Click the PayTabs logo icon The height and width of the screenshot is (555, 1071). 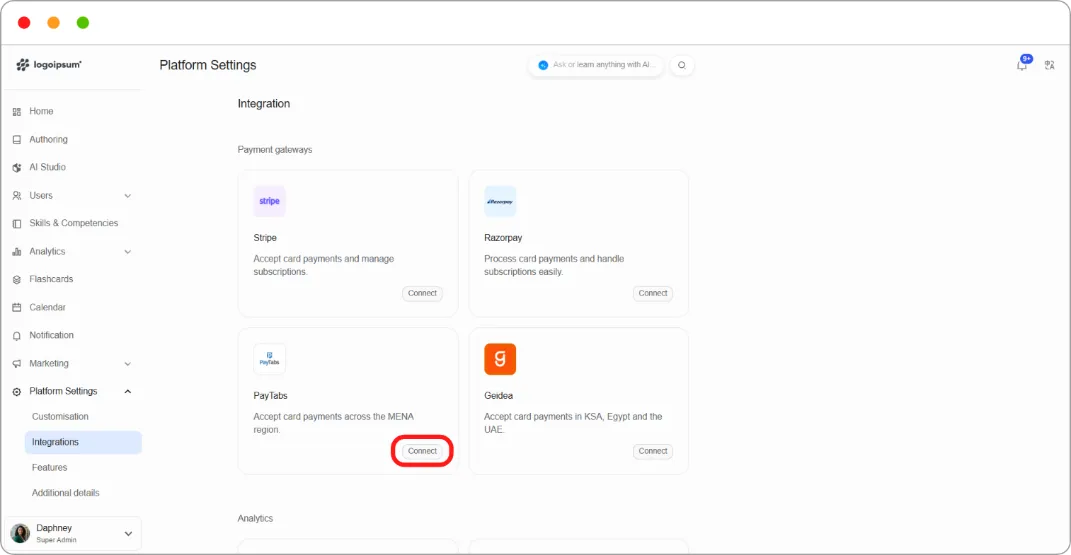269,359
